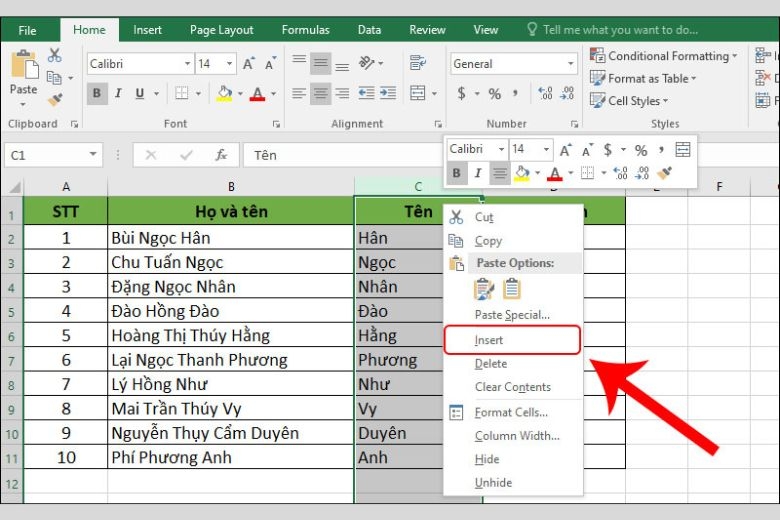Switch to the Page Layout tab
Image resolution: width=780 pixels, height=520 pixels.
coord(221,30)
